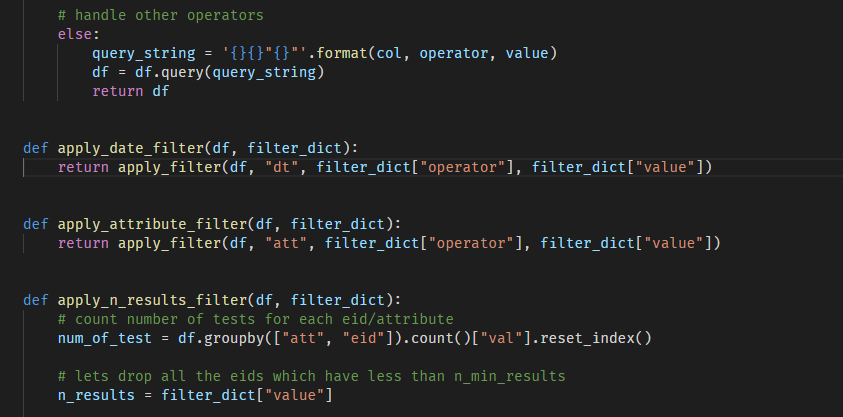Viewport: 843px width, 417px height.
Task: Click the "return df" statement
Action: point(130,91)
